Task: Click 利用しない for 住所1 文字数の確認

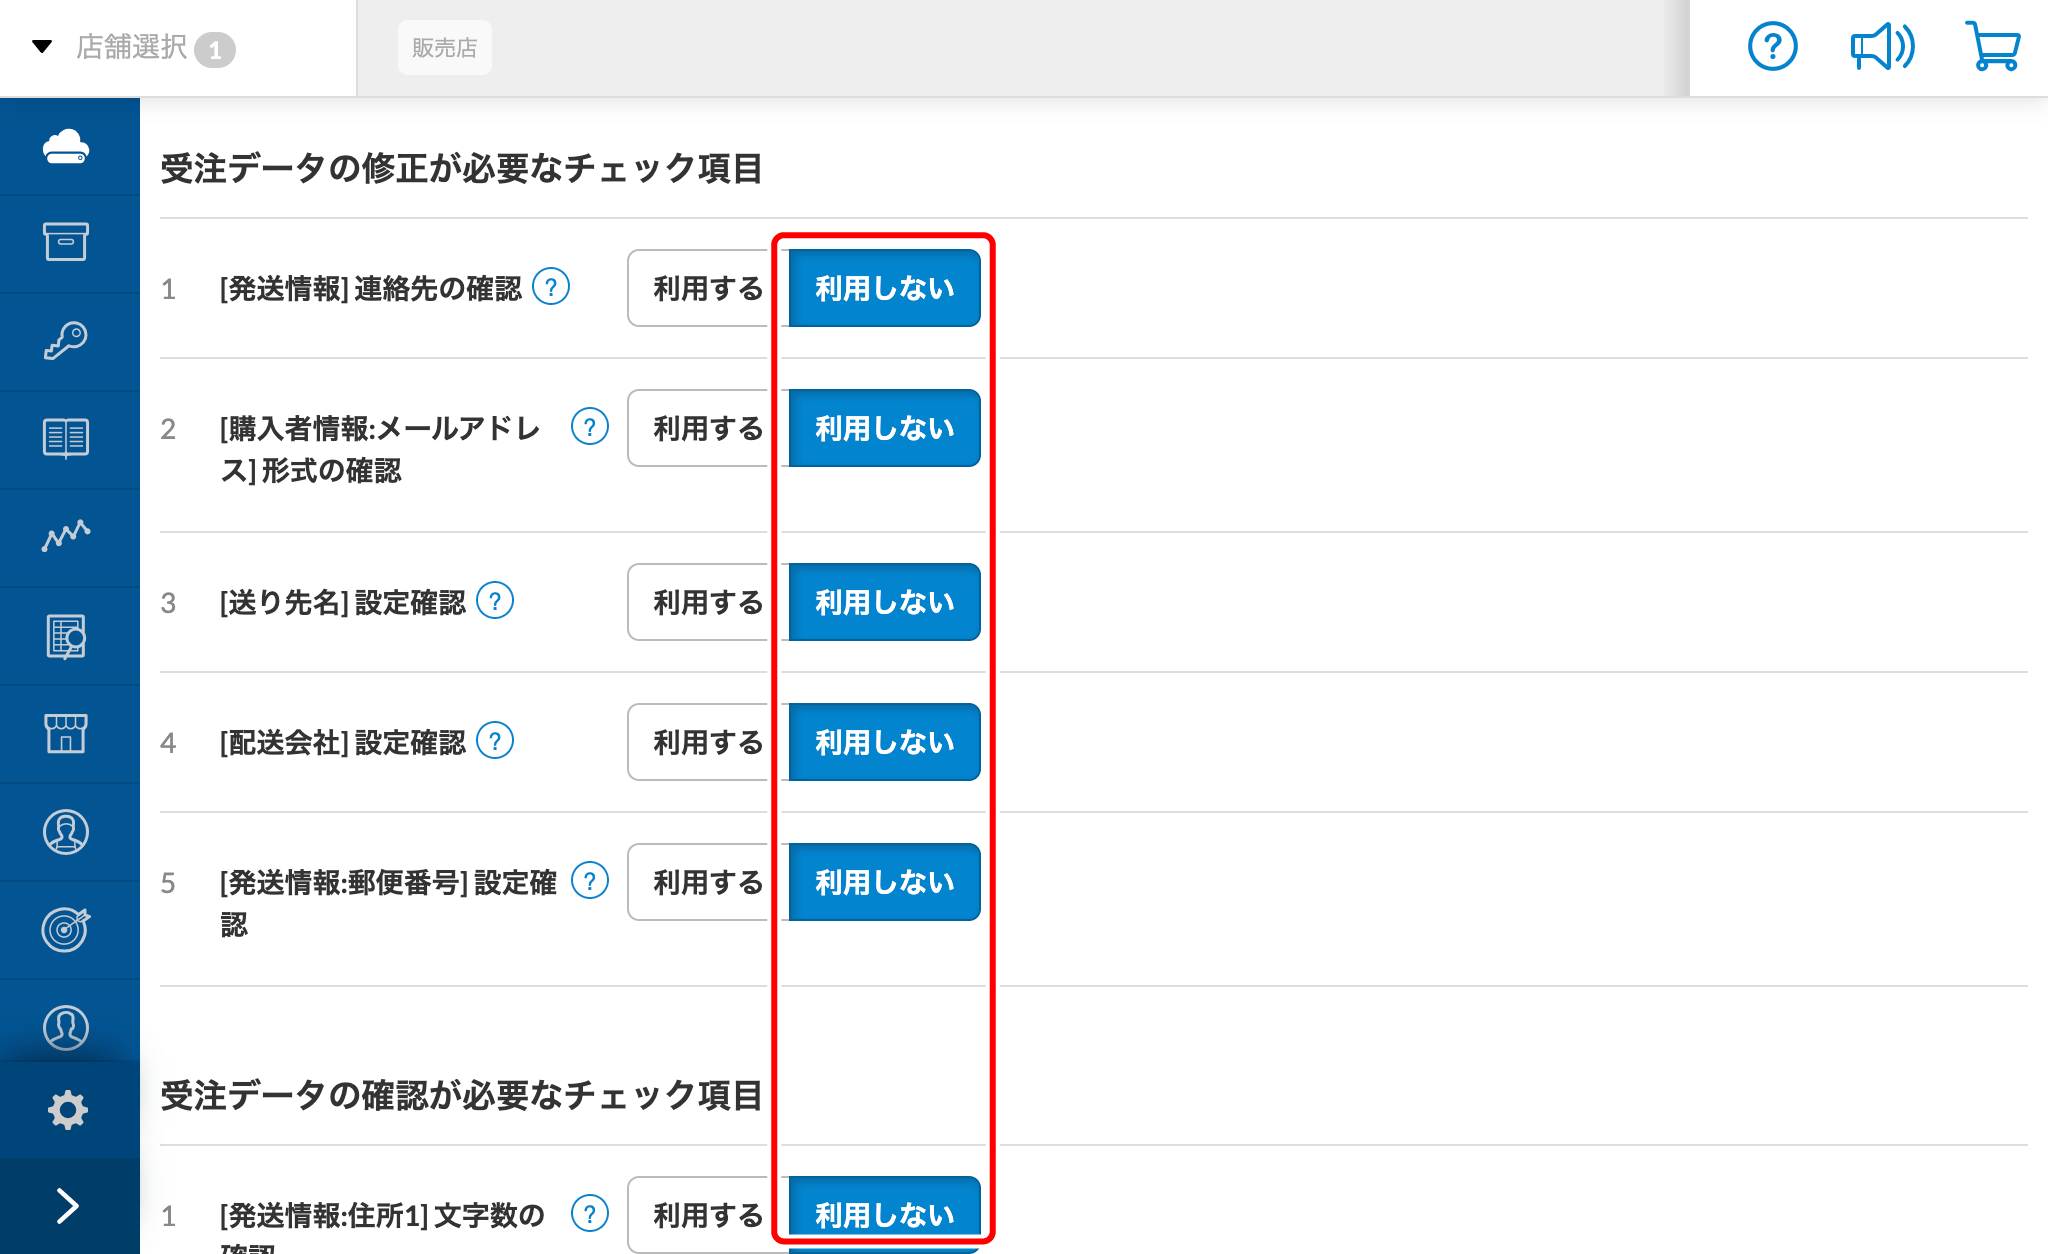Action: pos(884,1214)
